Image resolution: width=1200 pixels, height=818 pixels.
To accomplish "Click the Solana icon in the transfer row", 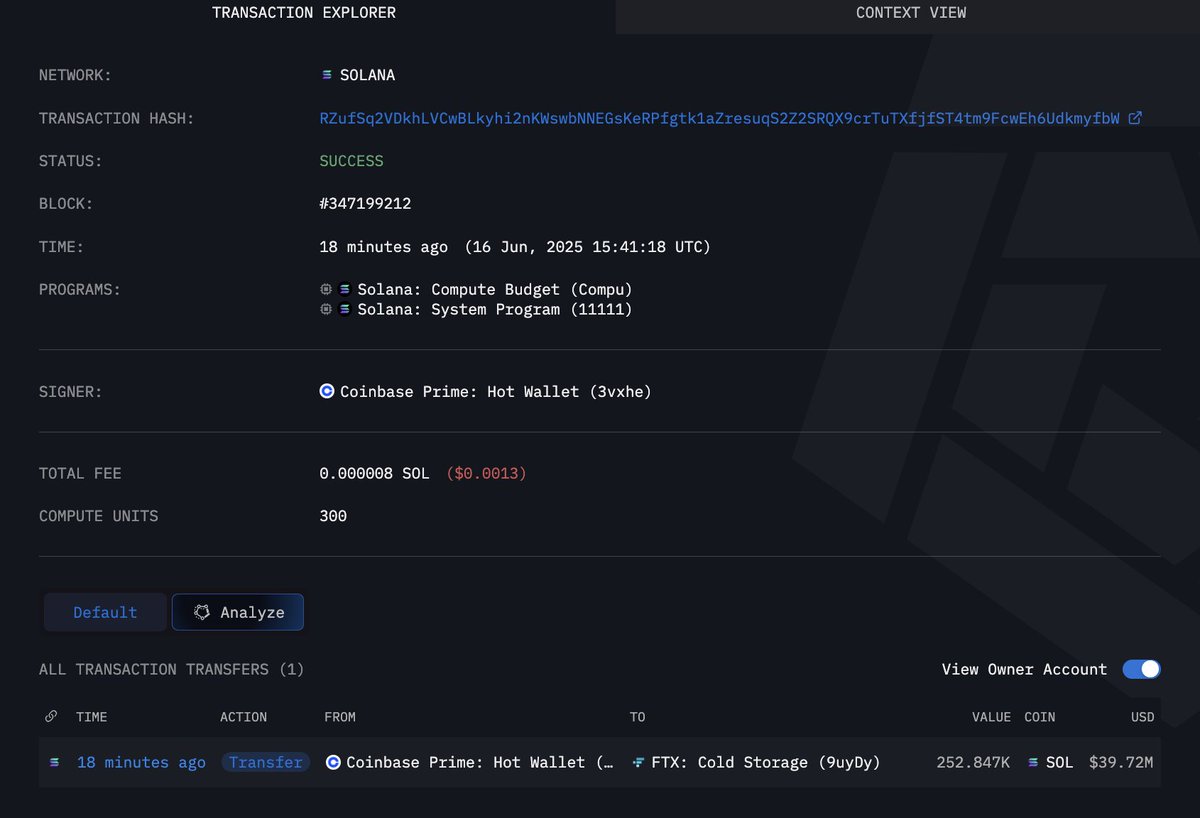I will pyautogui.click(x=55, y=762).
